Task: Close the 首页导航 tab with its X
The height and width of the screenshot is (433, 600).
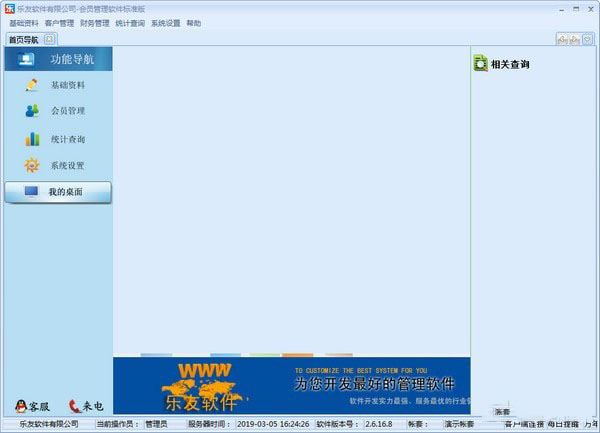Action: click(x=49, y=39)
